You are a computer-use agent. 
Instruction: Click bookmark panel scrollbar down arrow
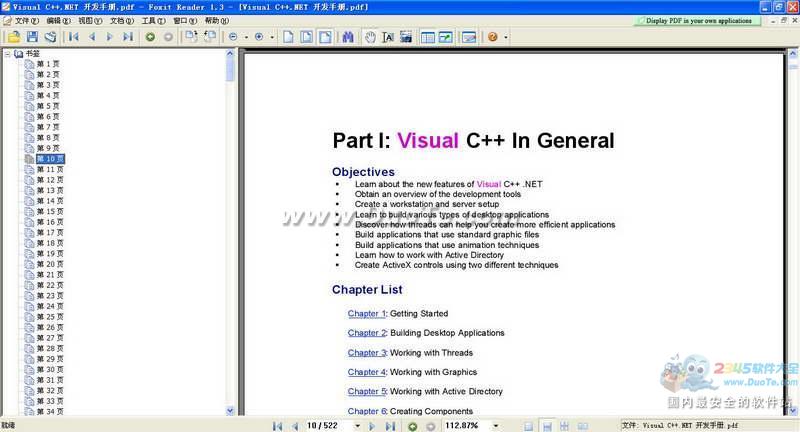pyautogui.click(x=230, y=410)
